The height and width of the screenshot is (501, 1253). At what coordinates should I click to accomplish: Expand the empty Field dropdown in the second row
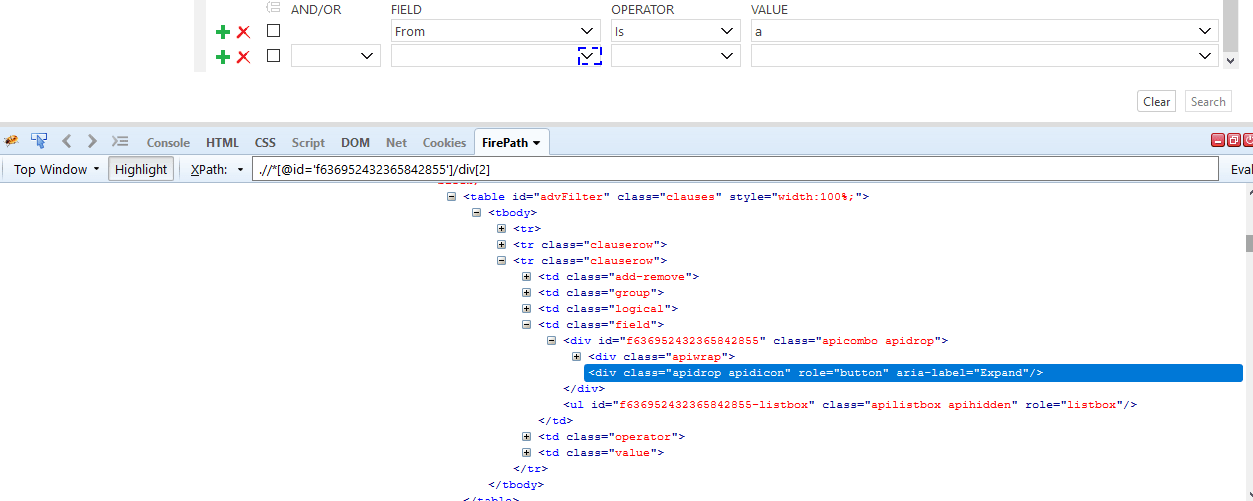tap(590, 56)
